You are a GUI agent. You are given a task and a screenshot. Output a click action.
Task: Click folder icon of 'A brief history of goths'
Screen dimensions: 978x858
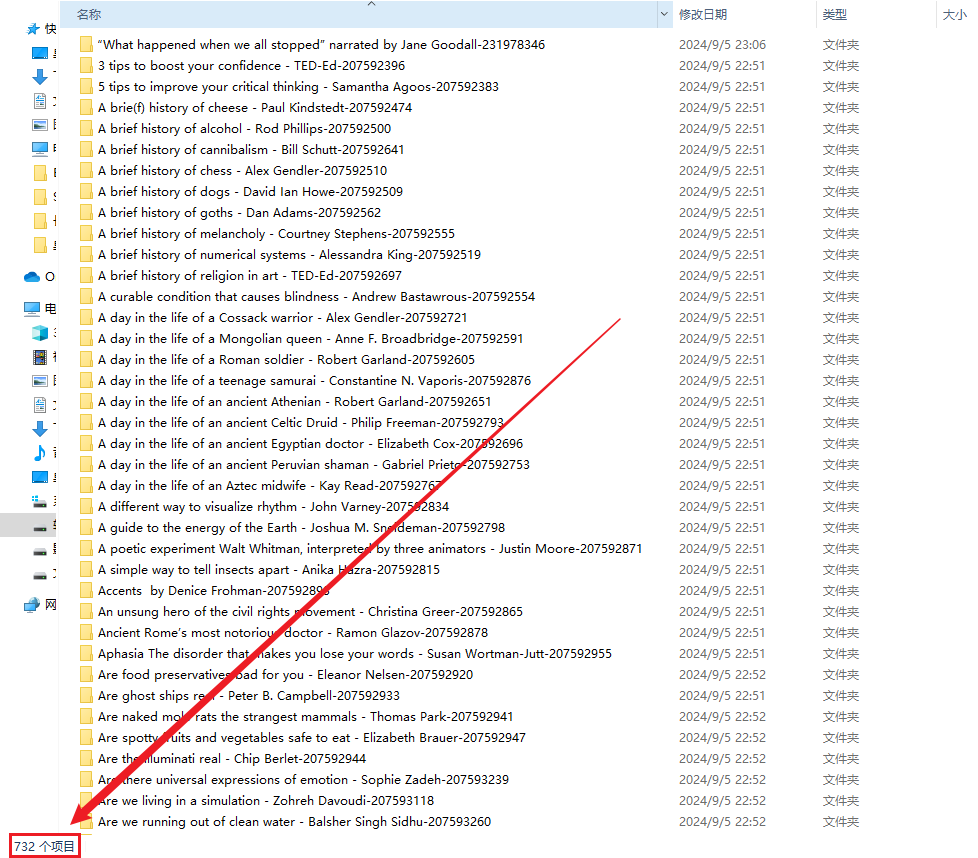86,213
